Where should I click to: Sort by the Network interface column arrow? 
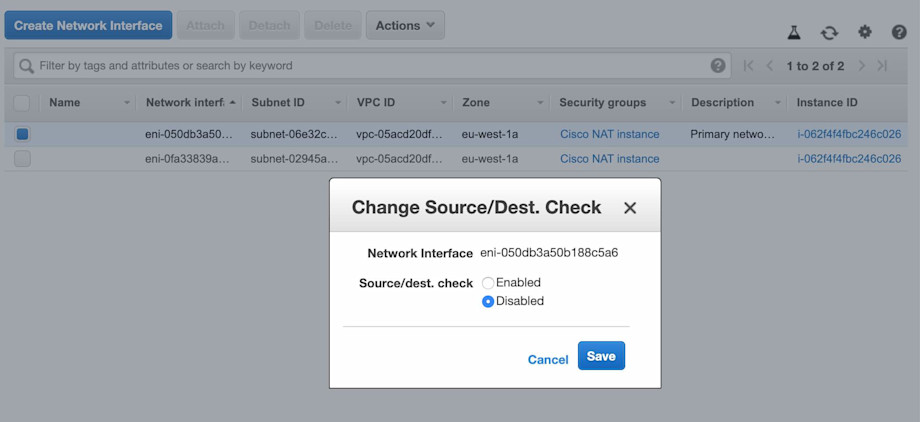[x=232, y=102]
